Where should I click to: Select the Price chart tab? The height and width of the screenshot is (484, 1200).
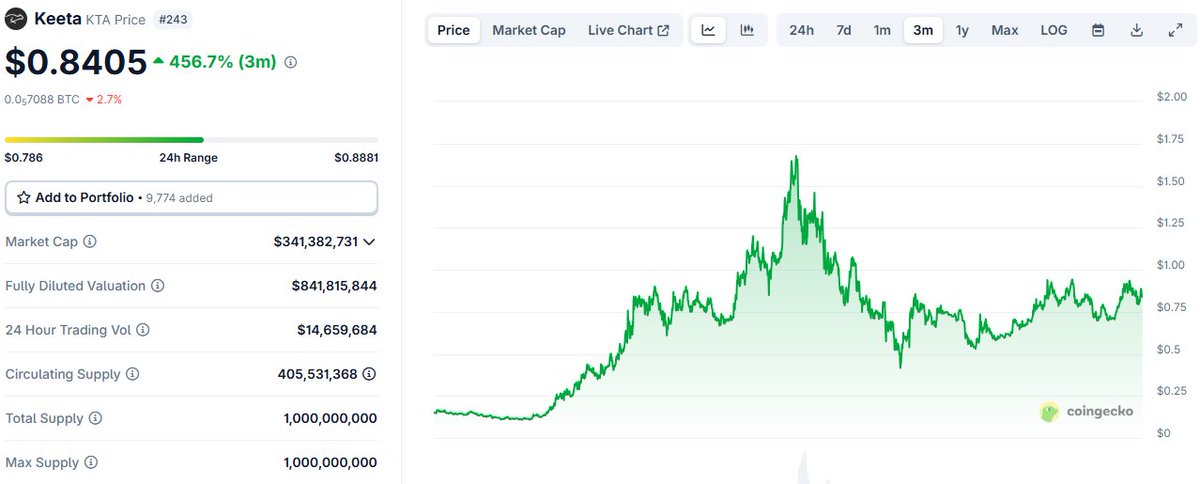click(x=453, y=30)
